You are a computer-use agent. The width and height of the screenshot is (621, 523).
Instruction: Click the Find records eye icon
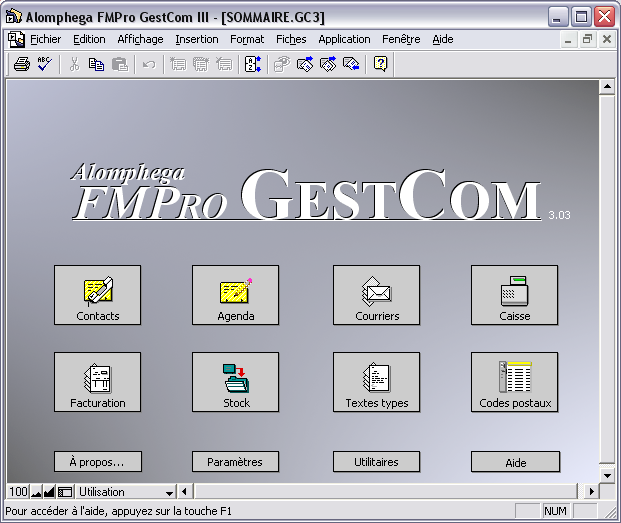point(282,64)
